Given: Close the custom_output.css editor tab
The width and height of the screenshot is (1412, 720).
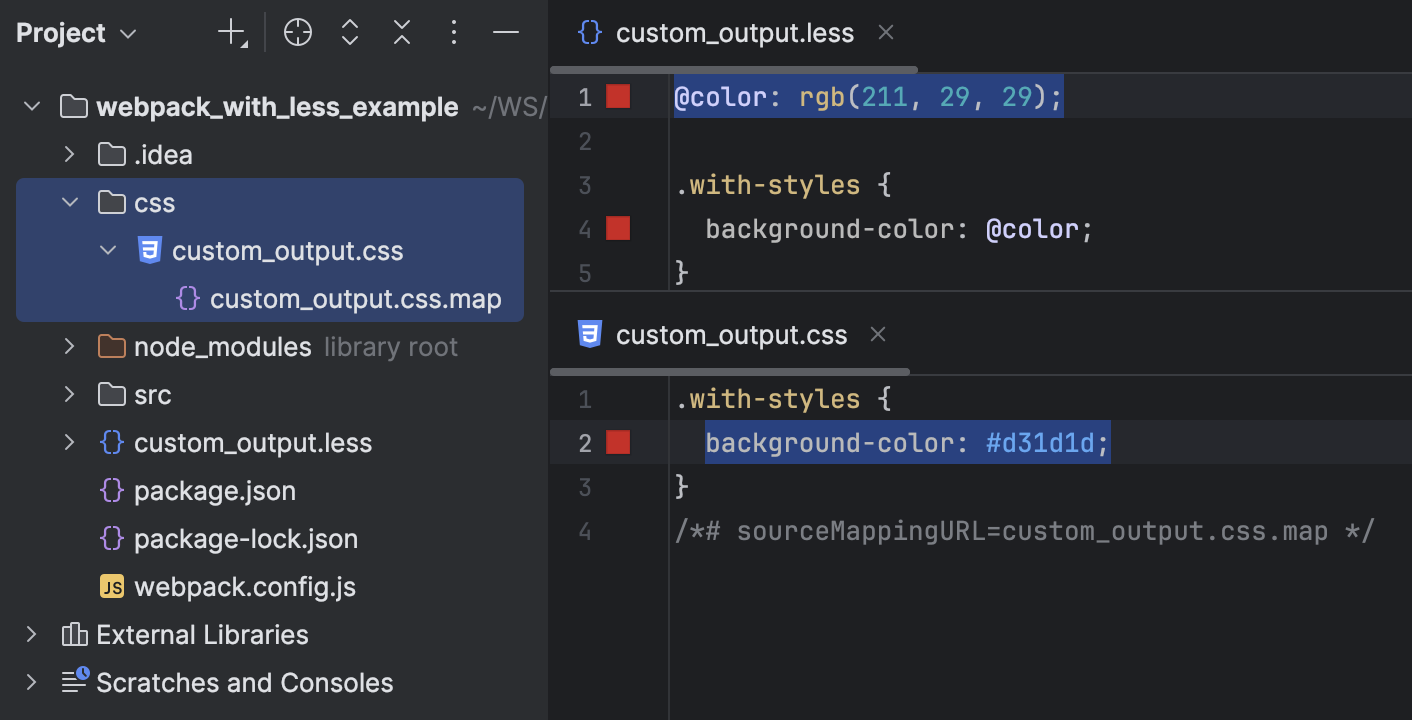Looking at the screenshot, I should (x=877, y=334).
